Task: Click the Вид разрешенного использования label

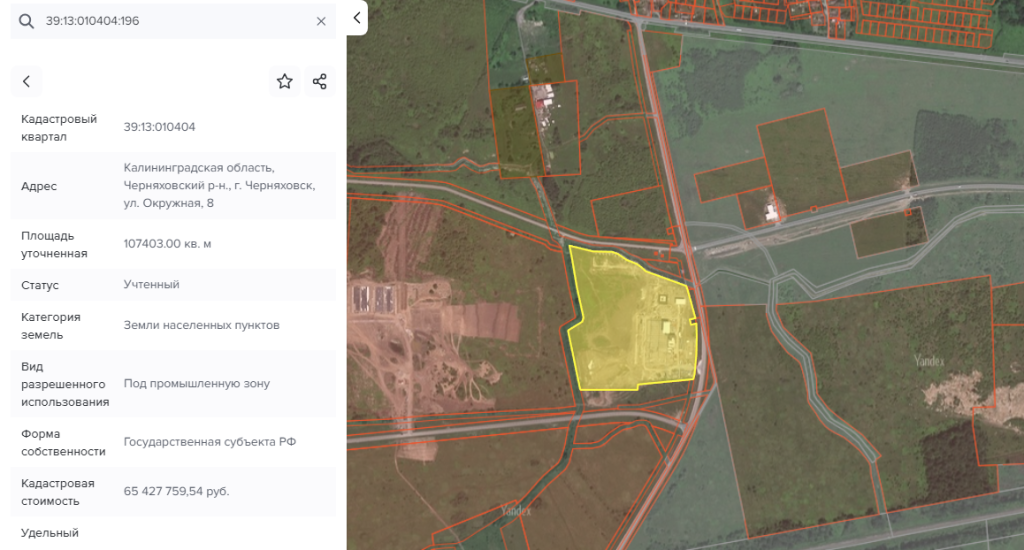Action: tap(65, 384)
